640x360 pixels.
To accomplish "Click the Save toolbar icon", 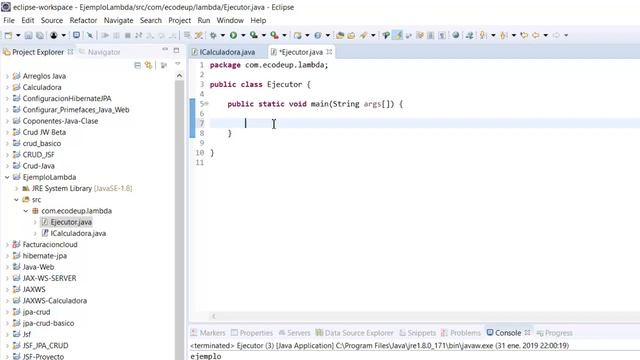I will 28,36.
